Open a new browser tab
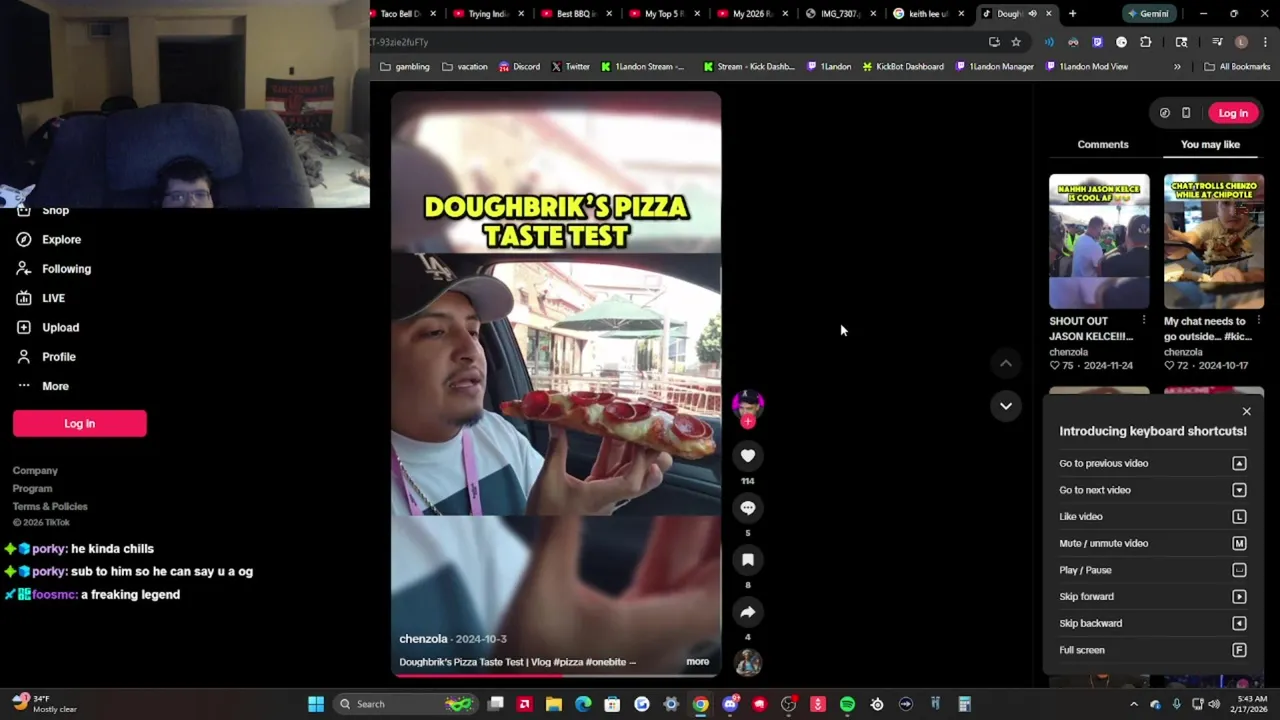The width and height of the screenshot is (1280, 720). (1072, 14)
